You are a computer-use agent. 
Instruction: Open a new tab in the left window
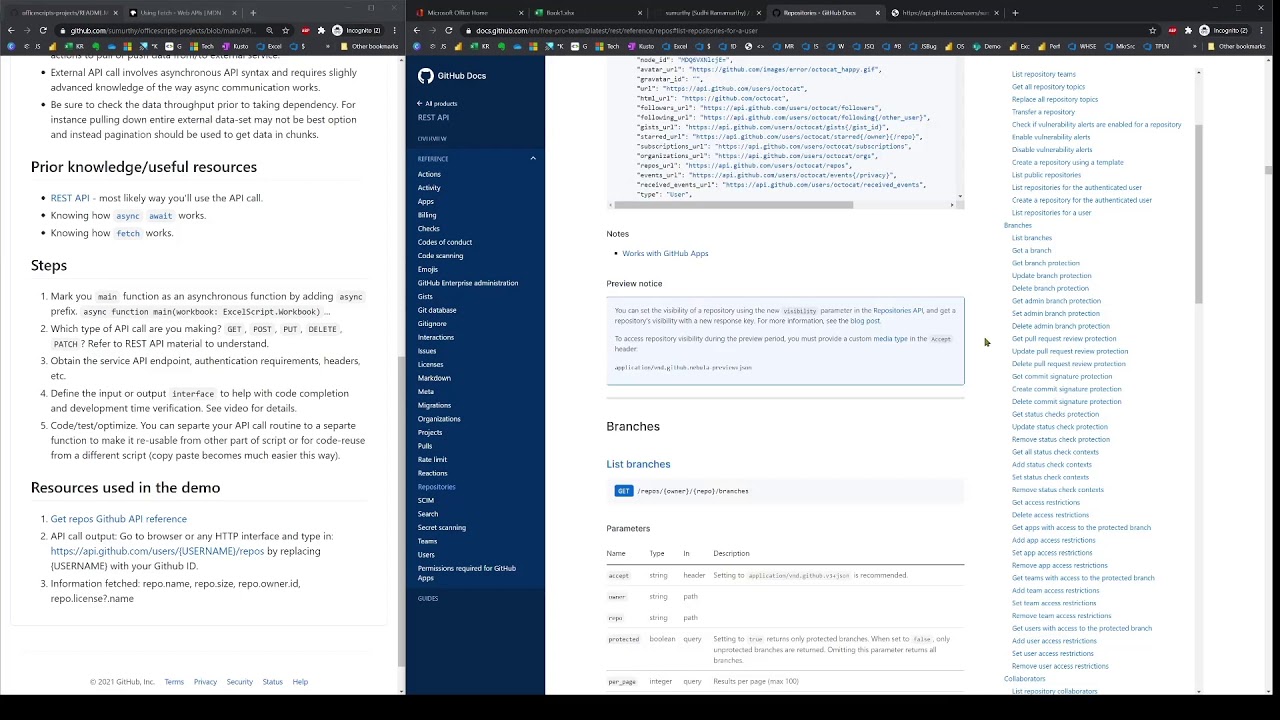(x=253, y=13)
